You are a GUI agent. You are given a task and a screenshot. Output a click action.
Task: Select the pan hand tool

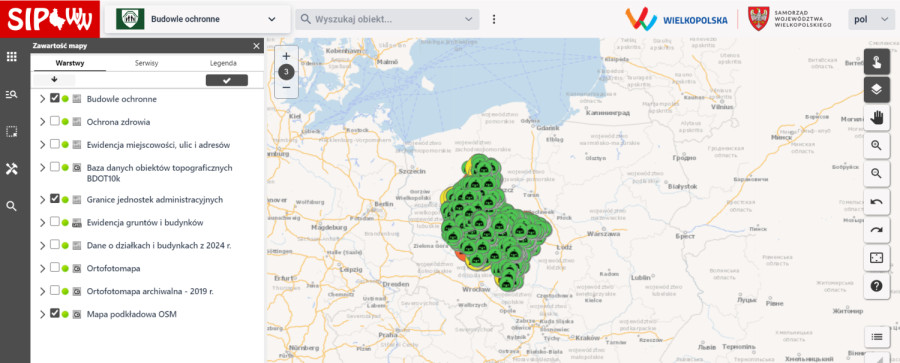click(x=876, y=118)
